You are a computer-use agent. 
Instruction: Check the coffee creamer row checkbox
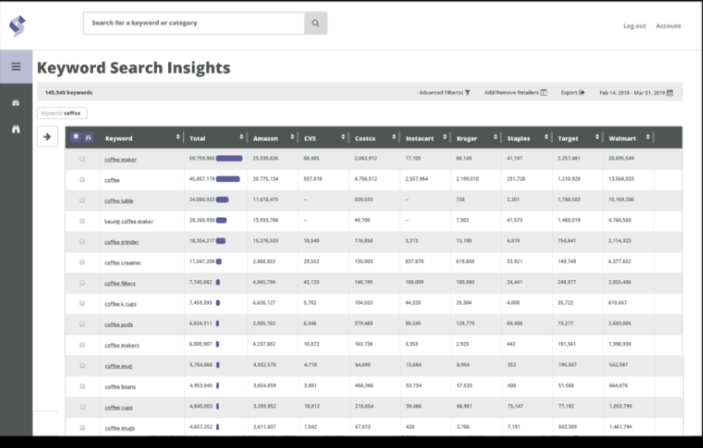click(x=82, y=262)
